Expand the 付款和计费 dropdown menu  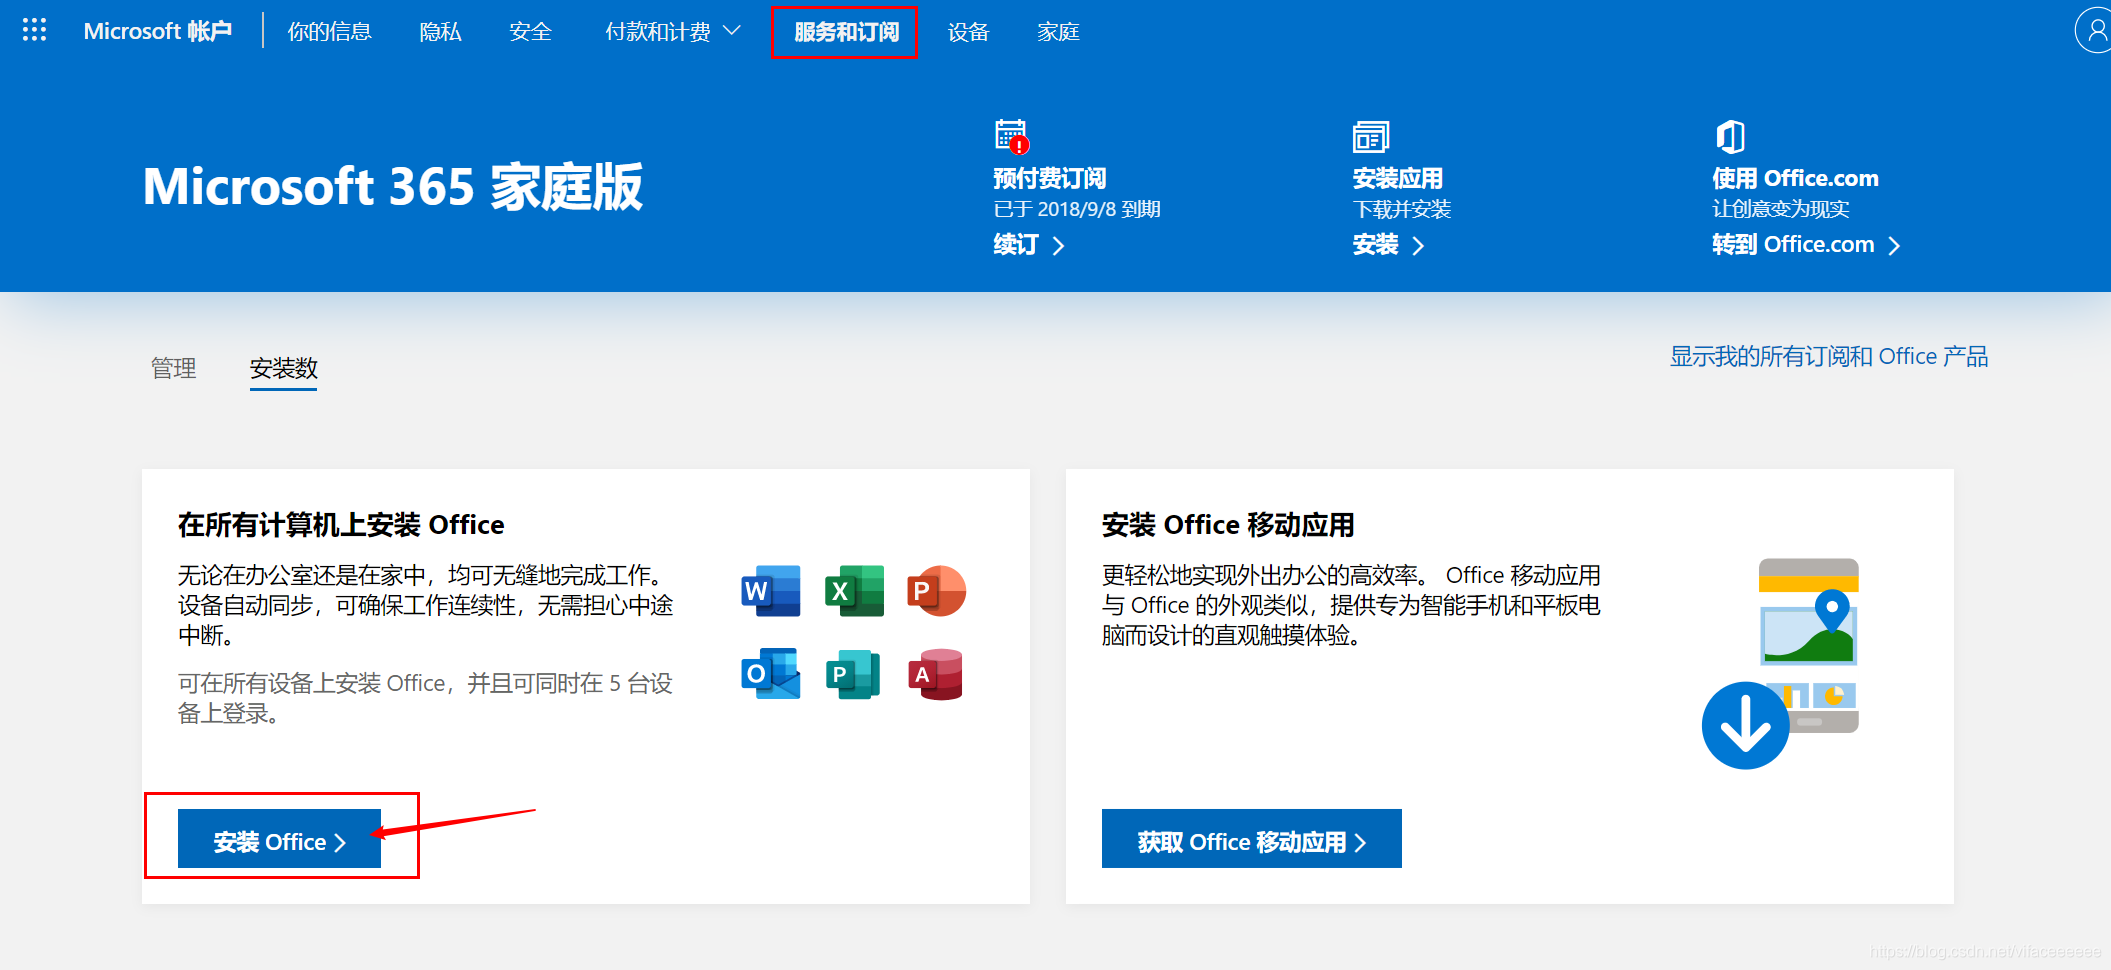(672, 32)
